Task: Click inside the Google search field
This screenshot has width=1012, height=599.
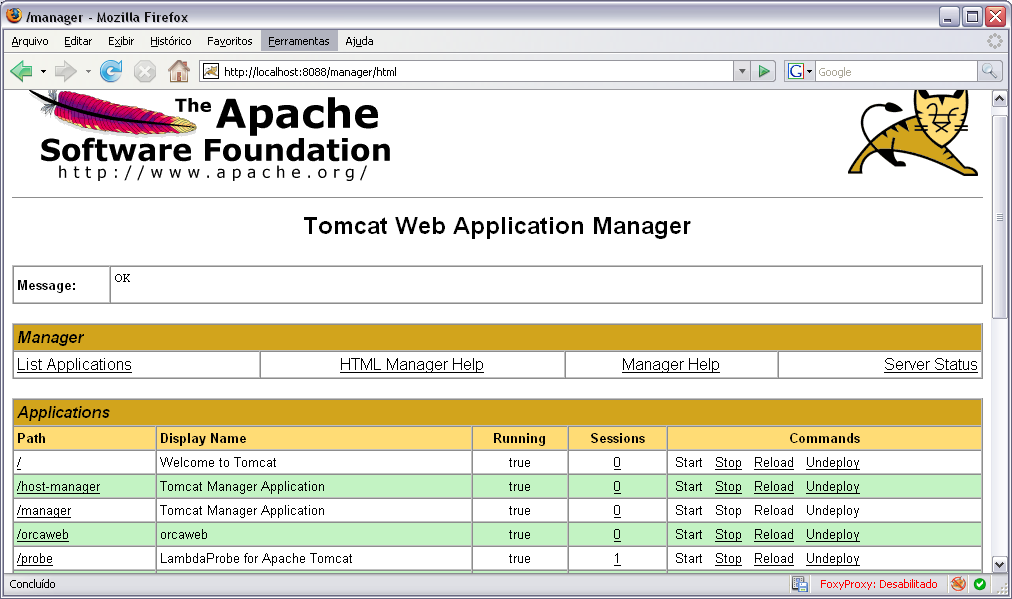Action: coord(895,71)
